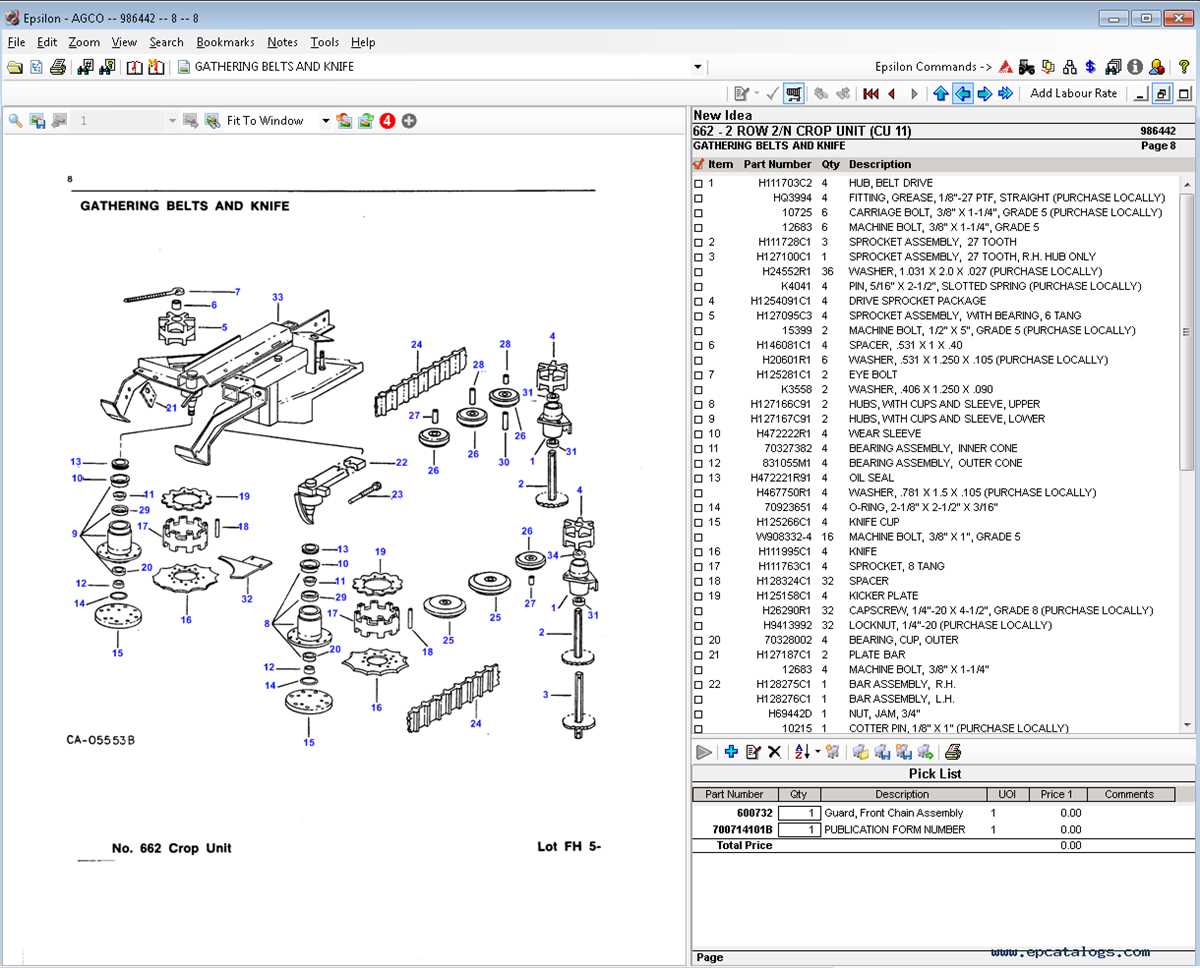Click the gray info circle icon
This screenshot has height=968, width=1200.
[1135, 67]
